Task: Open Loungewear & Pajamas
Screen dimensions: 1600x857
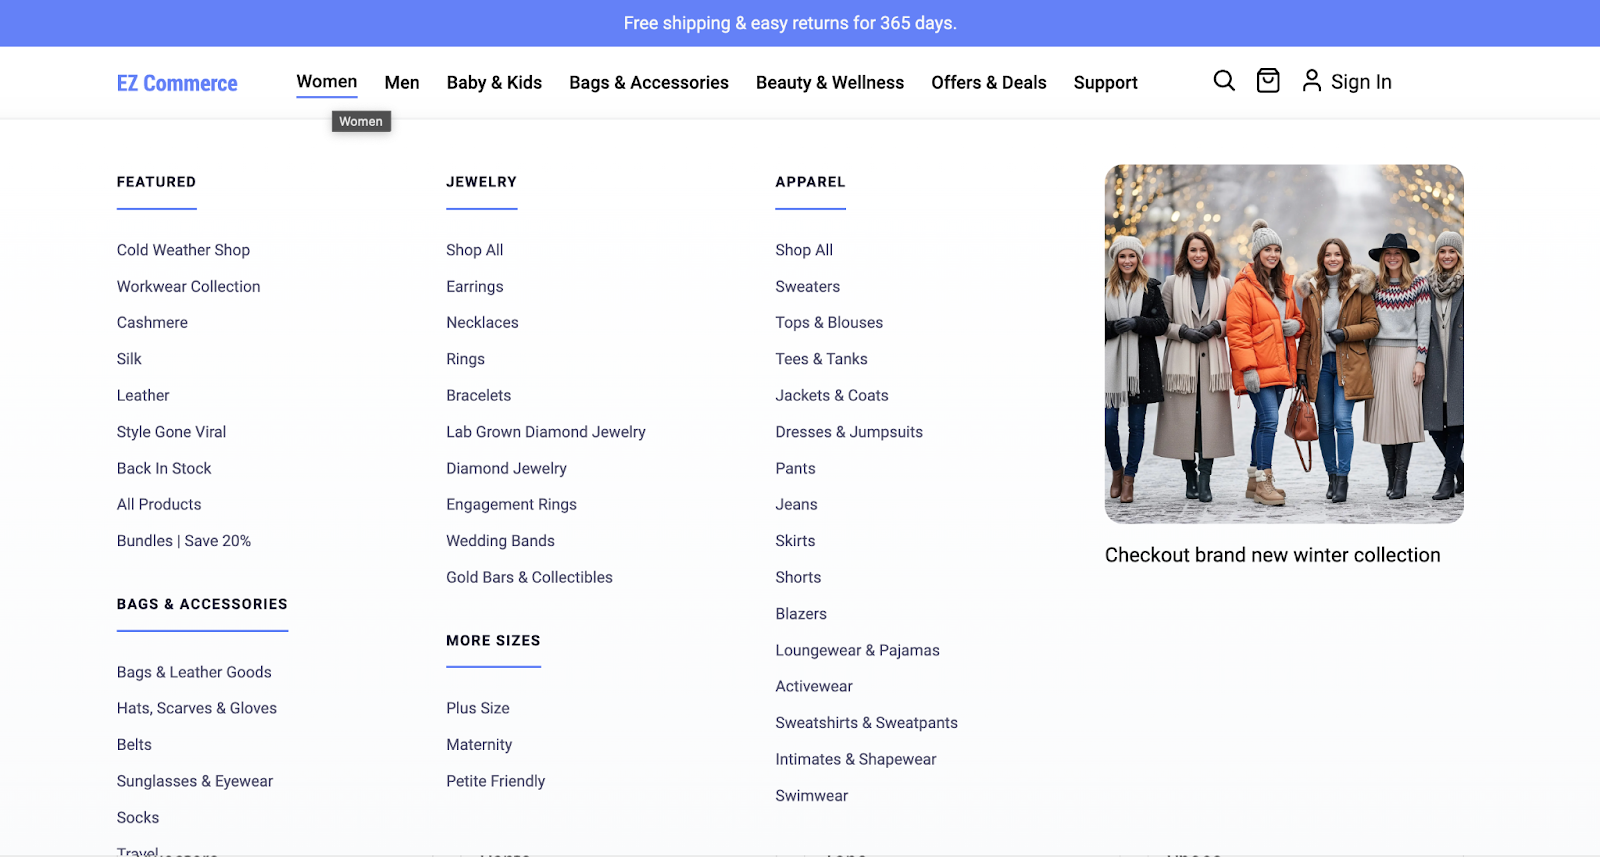Action: point(857,650)
